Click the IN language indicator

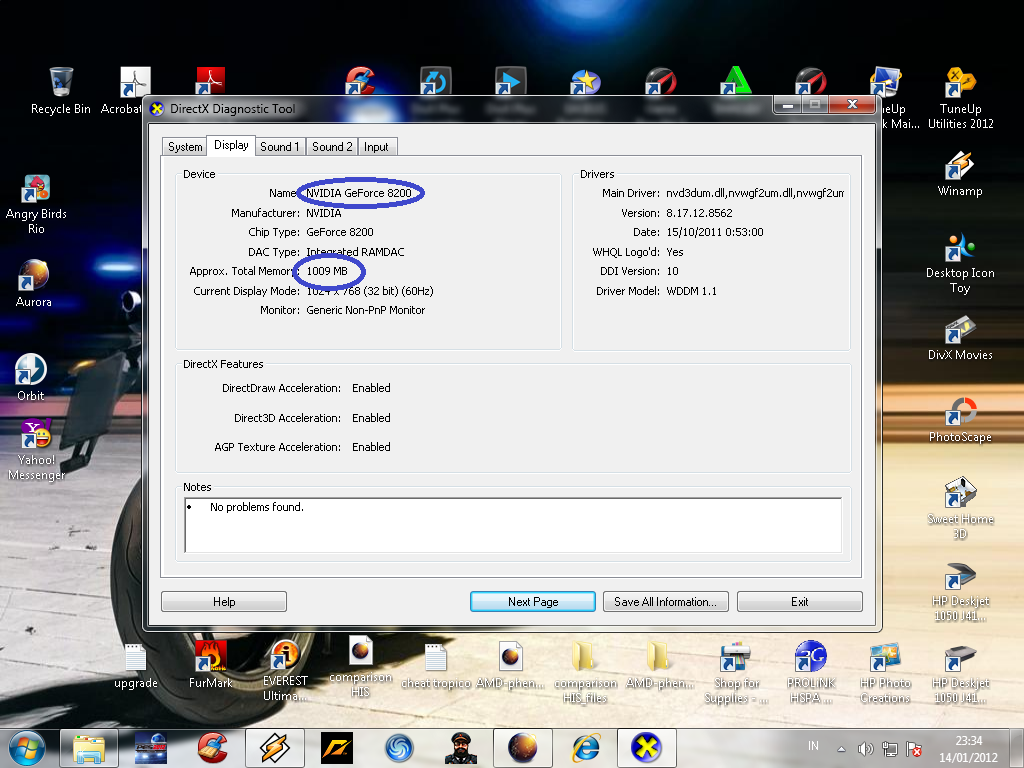click(813, 746)
